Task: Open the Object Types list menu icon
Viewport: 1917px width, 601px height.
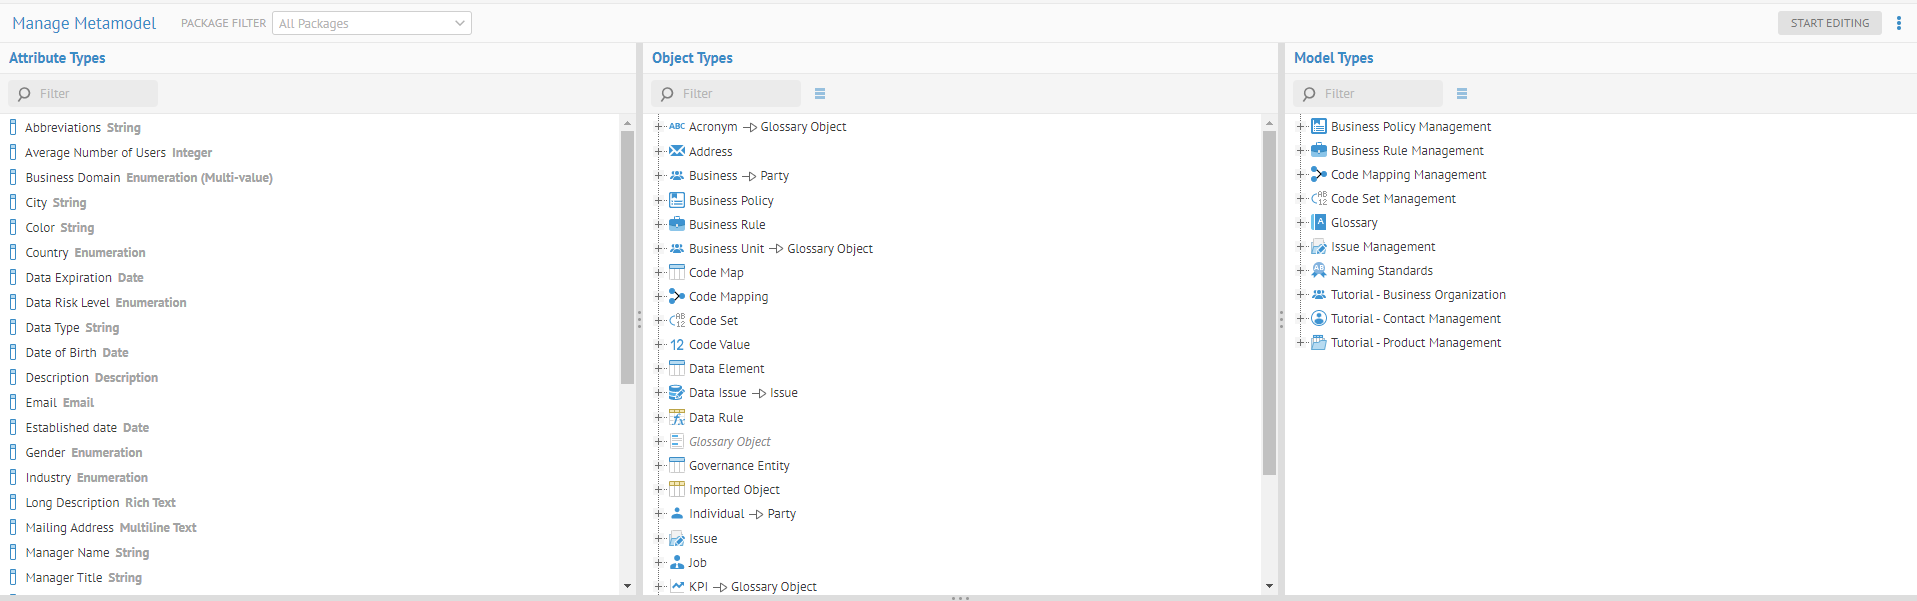Action: point(820,94)
